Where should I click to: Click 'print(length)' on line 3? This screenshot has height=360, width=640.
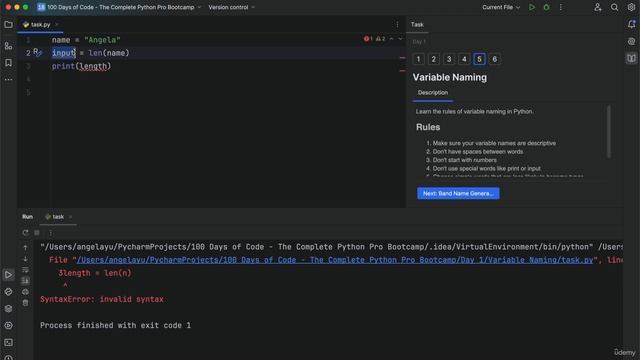[x=81, y=66]
